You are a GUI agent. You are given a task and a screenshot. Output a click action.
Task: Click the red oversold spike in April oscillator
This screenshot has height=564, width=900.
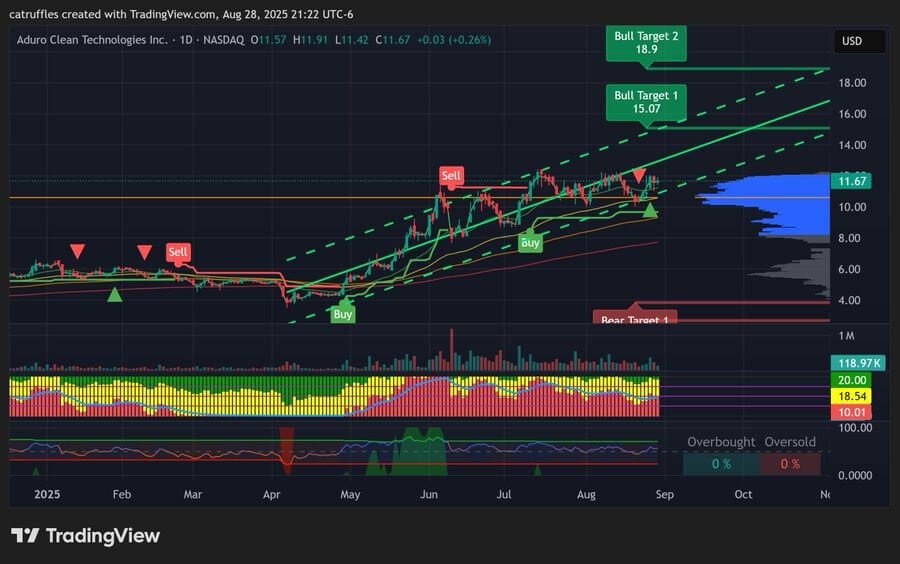[286, 449]
